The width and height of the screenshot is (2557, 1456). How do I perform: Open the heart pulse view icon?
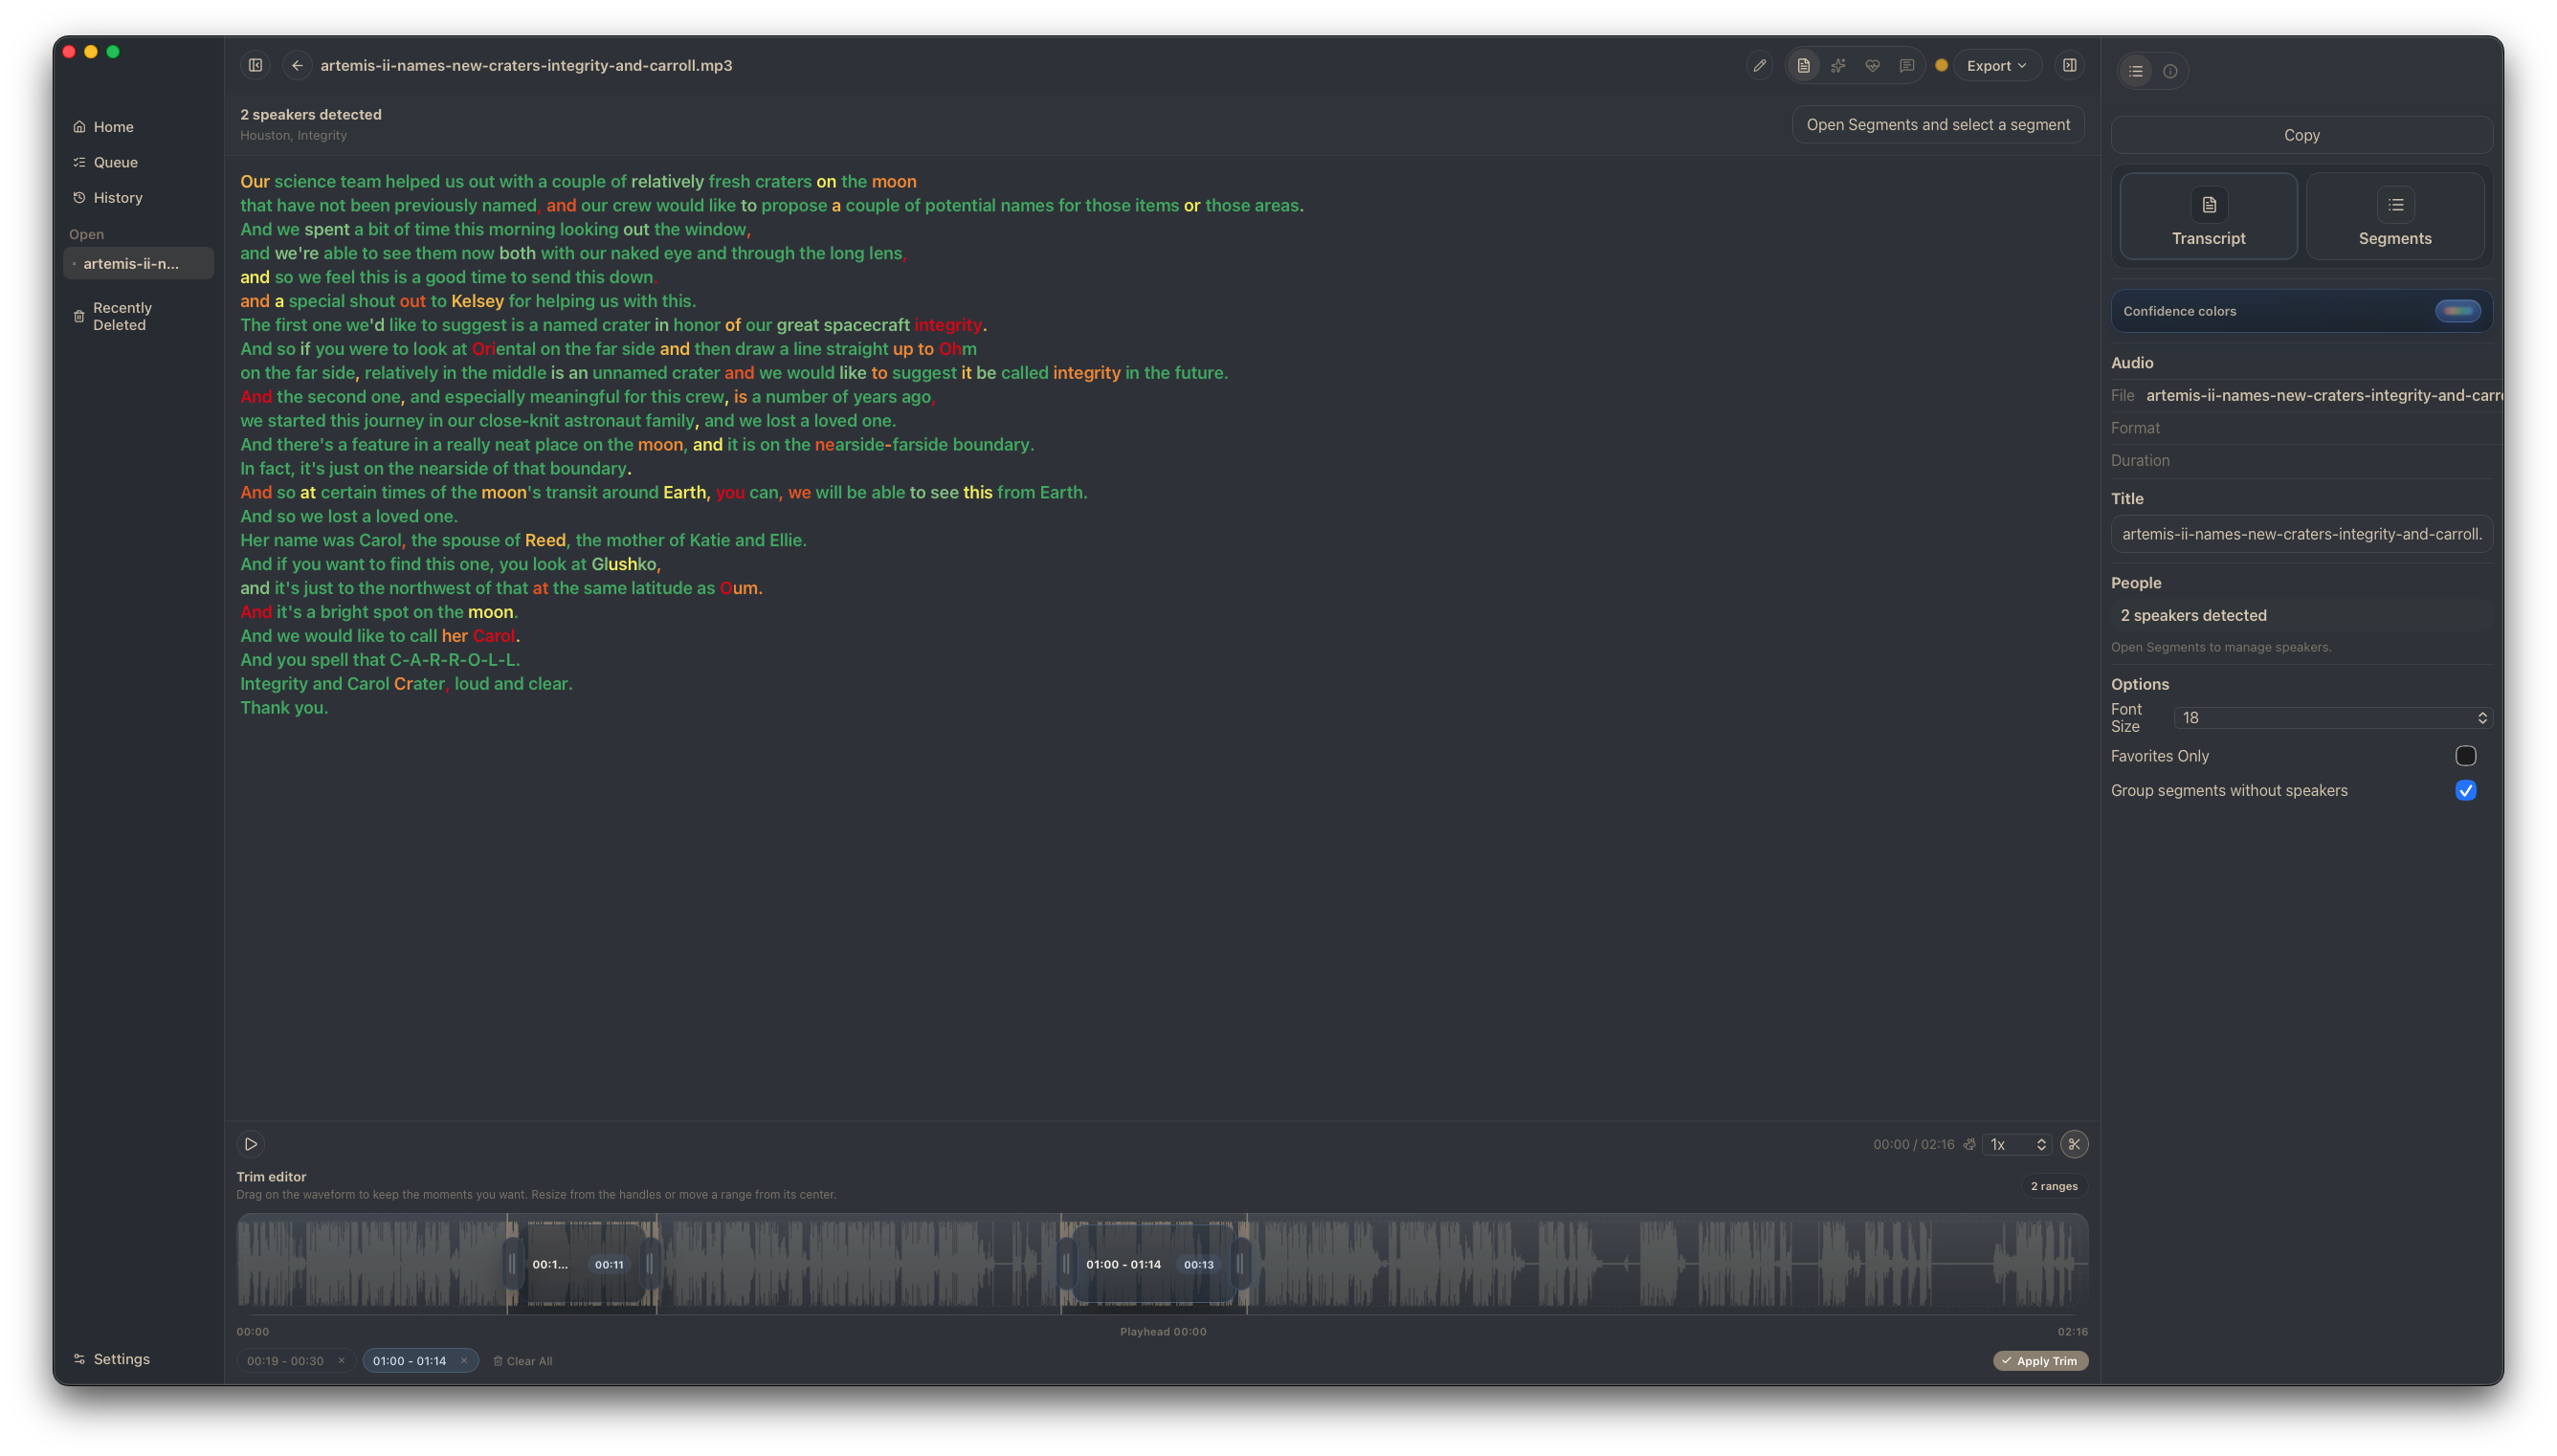coord(1872,65)
